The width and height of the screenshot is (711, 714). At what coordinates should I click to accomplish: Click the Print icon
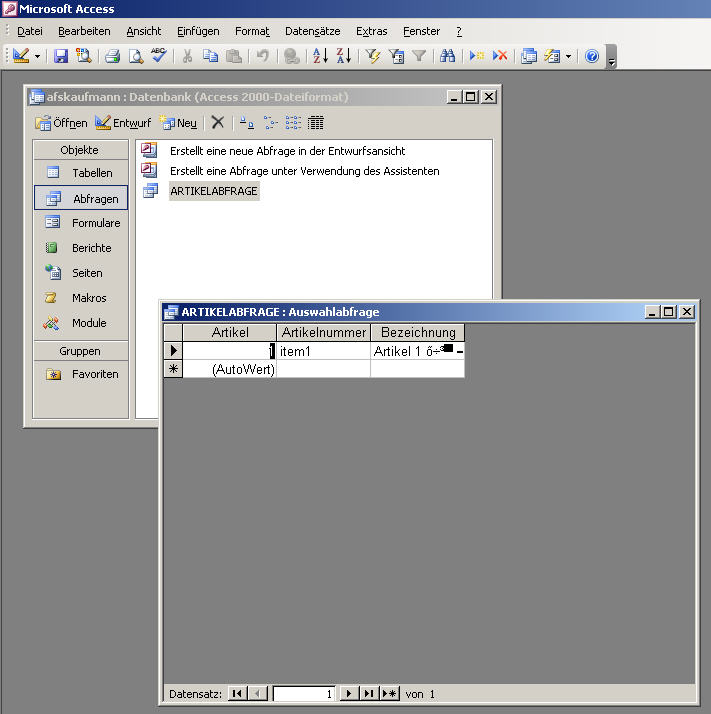(112, 56)
